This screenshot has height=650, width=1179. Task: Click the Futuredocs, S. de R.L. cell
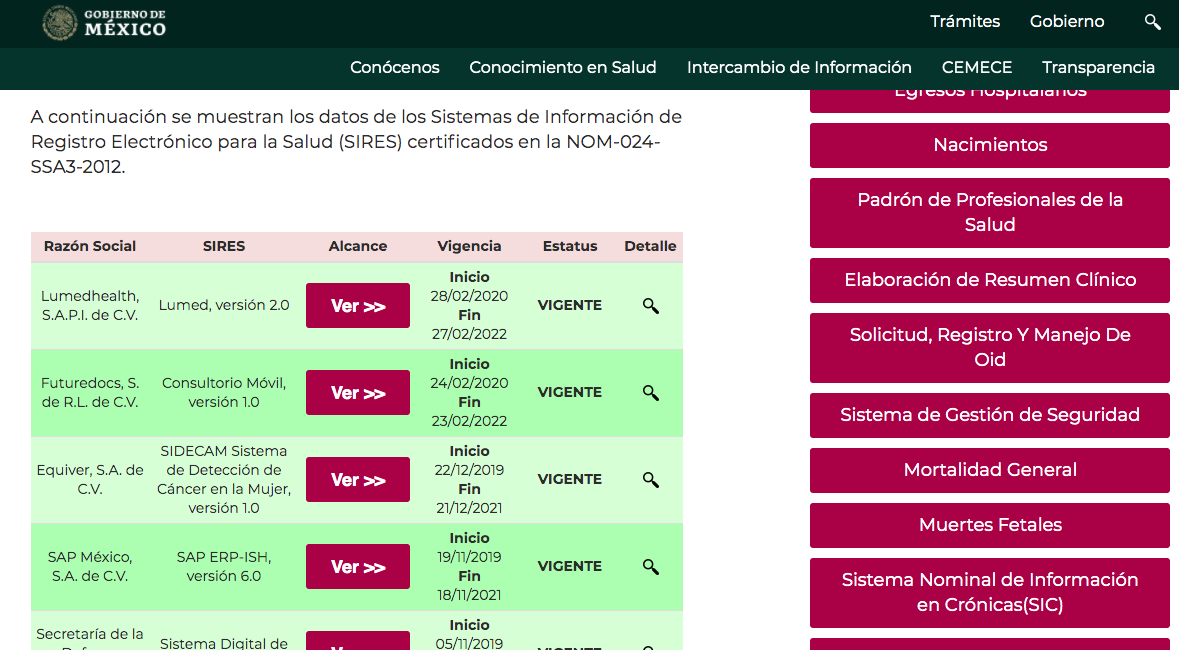pos(89,393)
